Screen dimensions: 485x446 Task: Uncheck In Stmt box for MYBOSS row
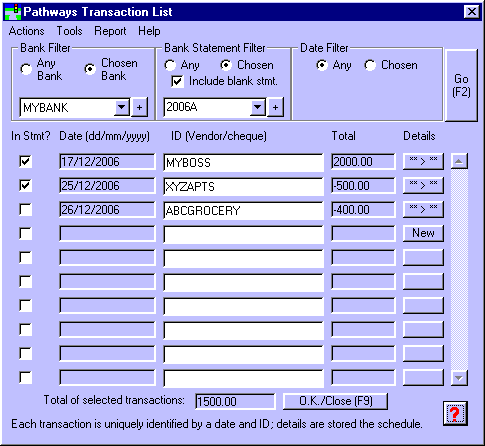[x=25, y=162]
